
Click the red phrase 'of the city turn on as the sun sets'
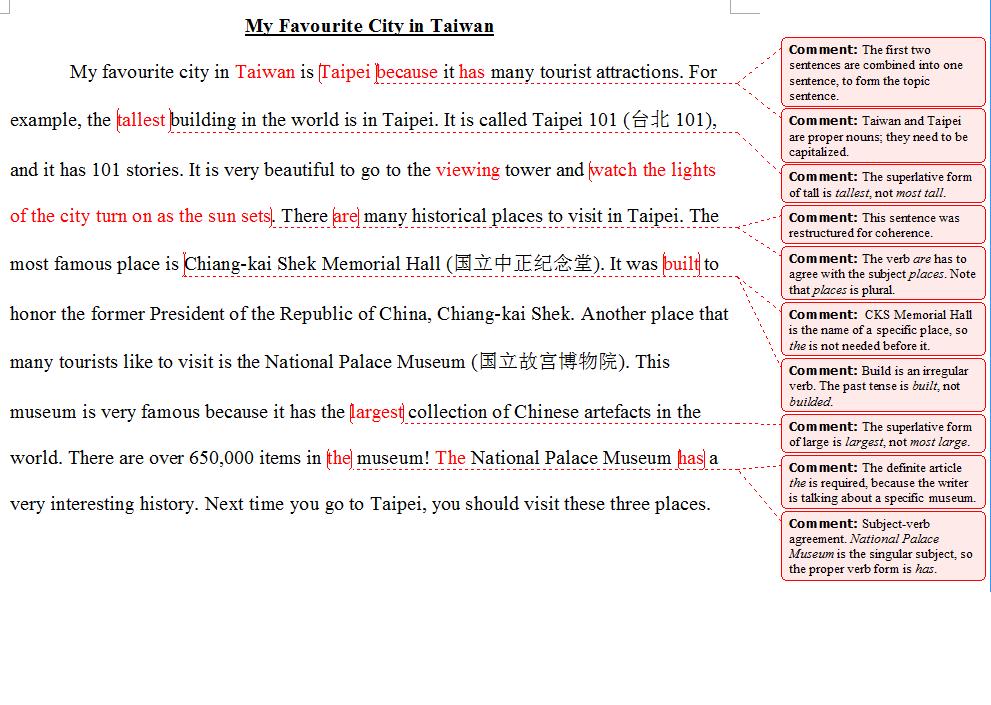(140, 216)
